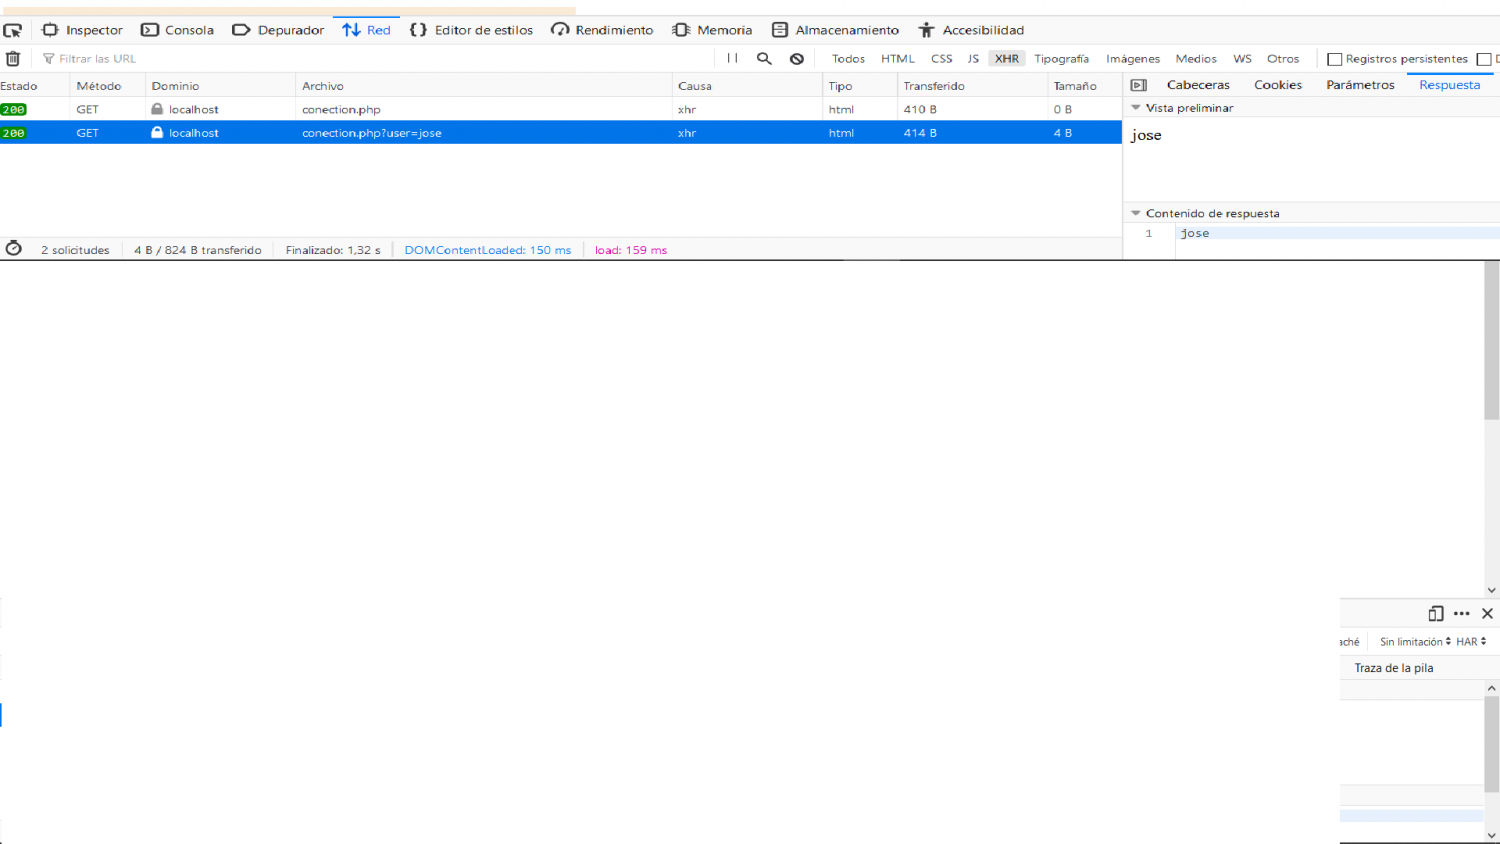
Task: Sort by Método column header
Action: point(107,86)
